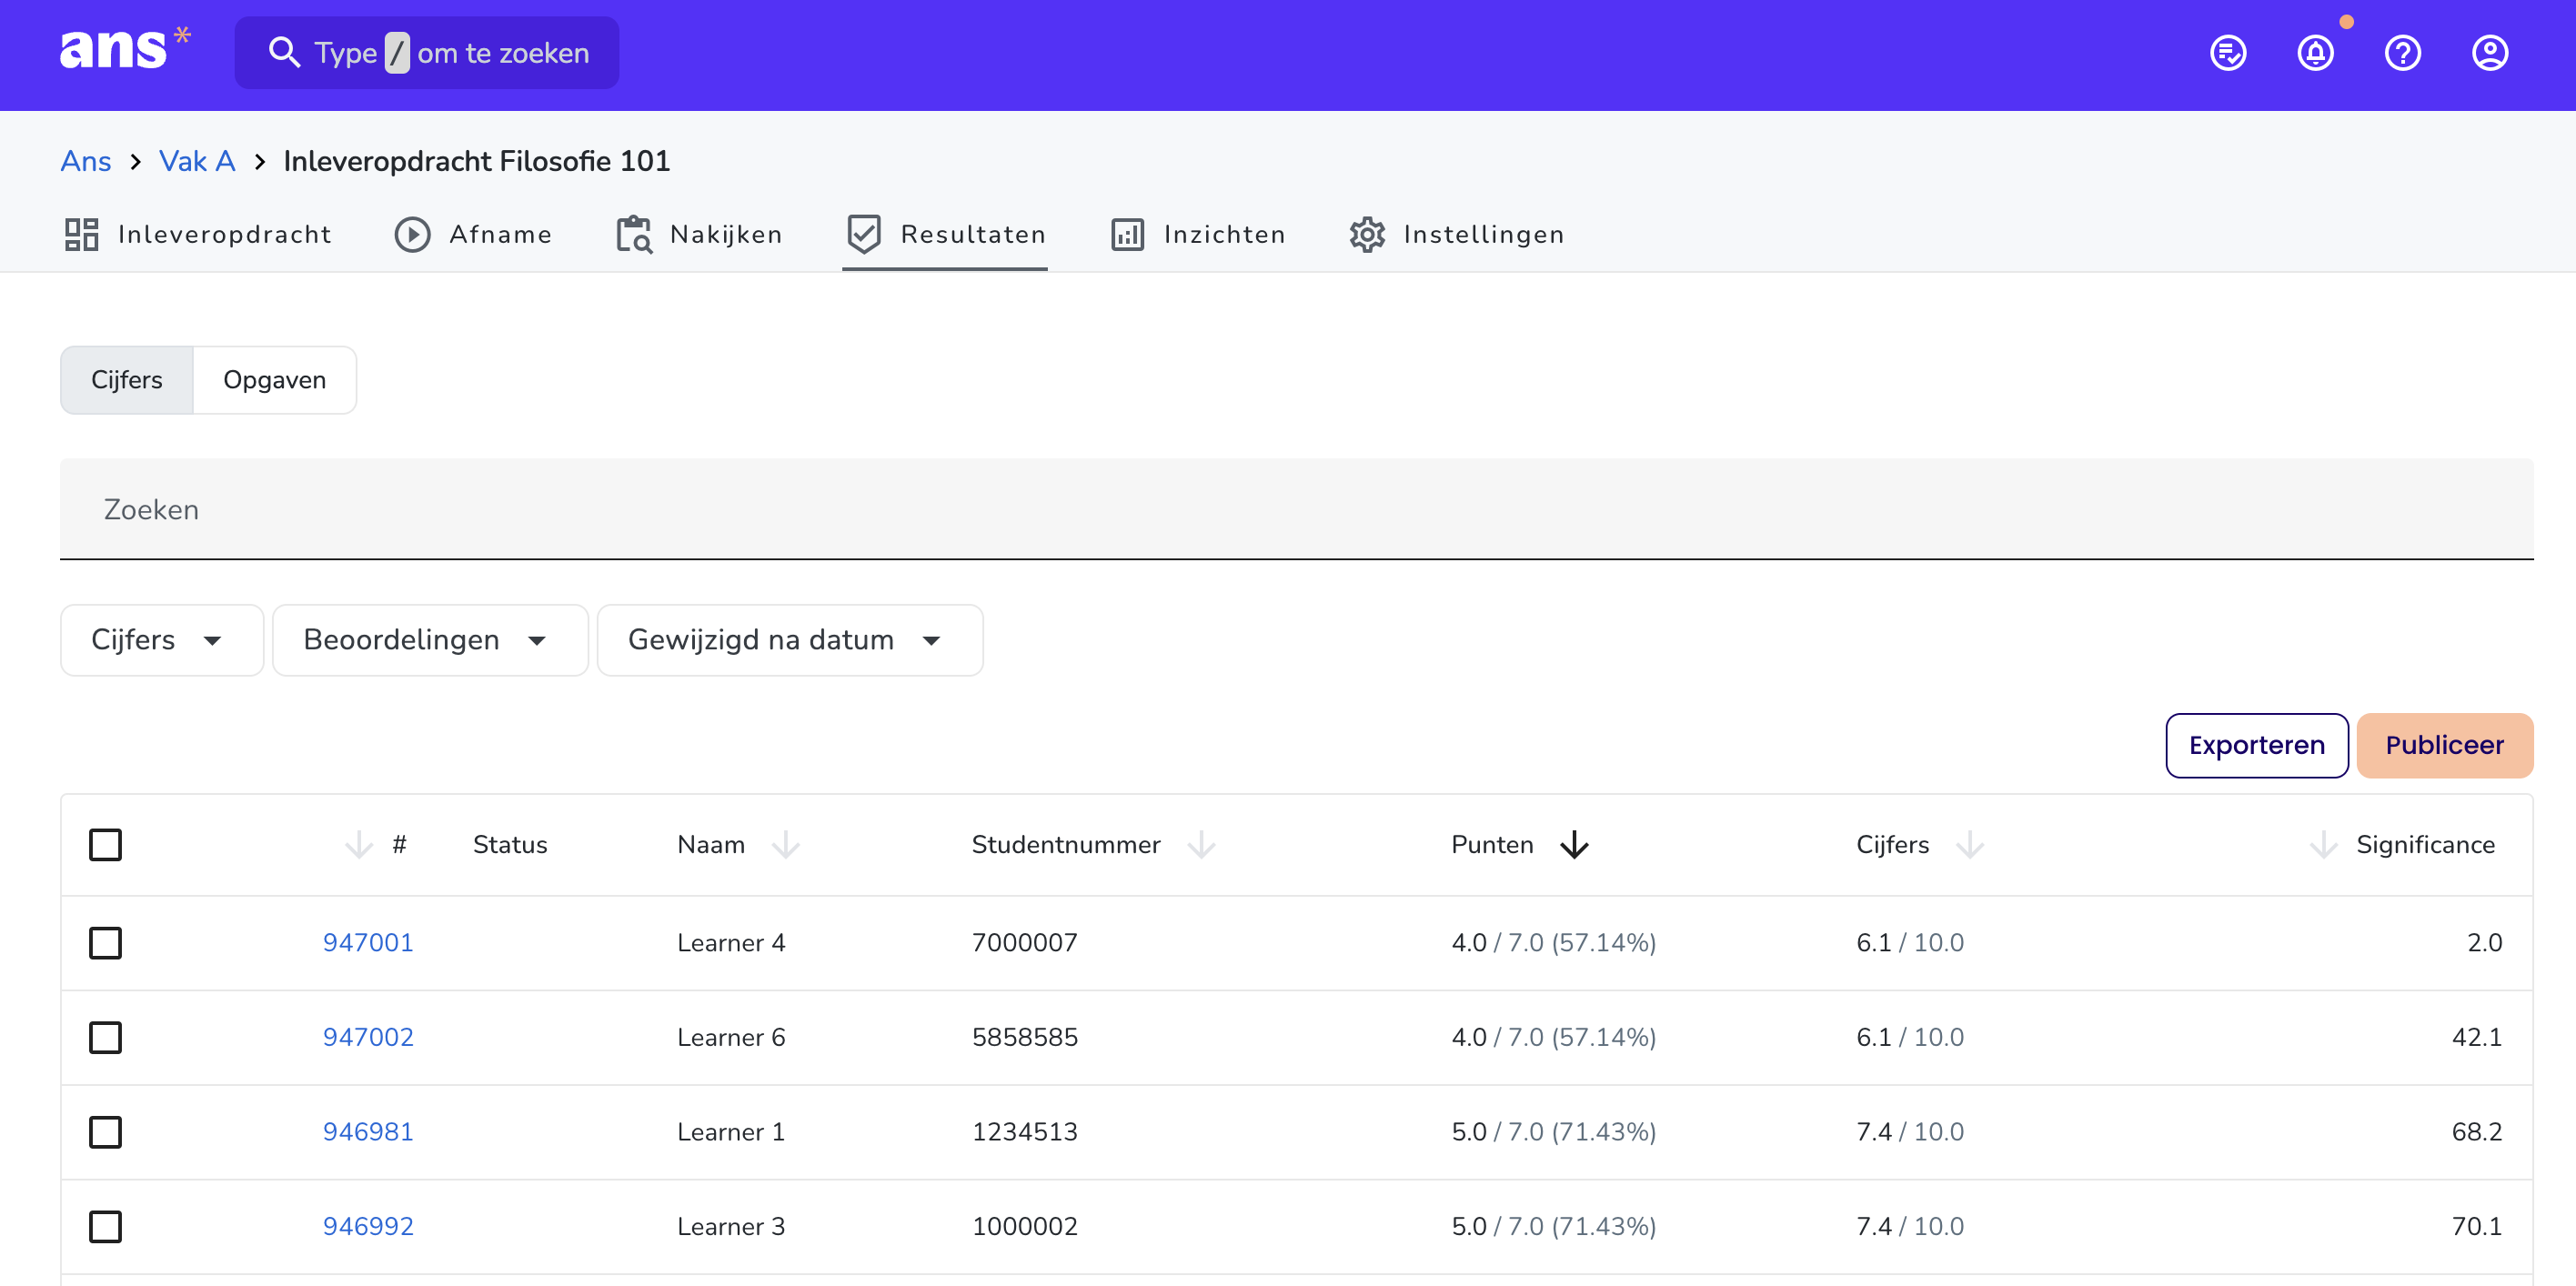Select checkbox for Learner 3 row
The height and width of the screenshot is (1286, 2576).
pyautogui.click(x=105, y=1226)
